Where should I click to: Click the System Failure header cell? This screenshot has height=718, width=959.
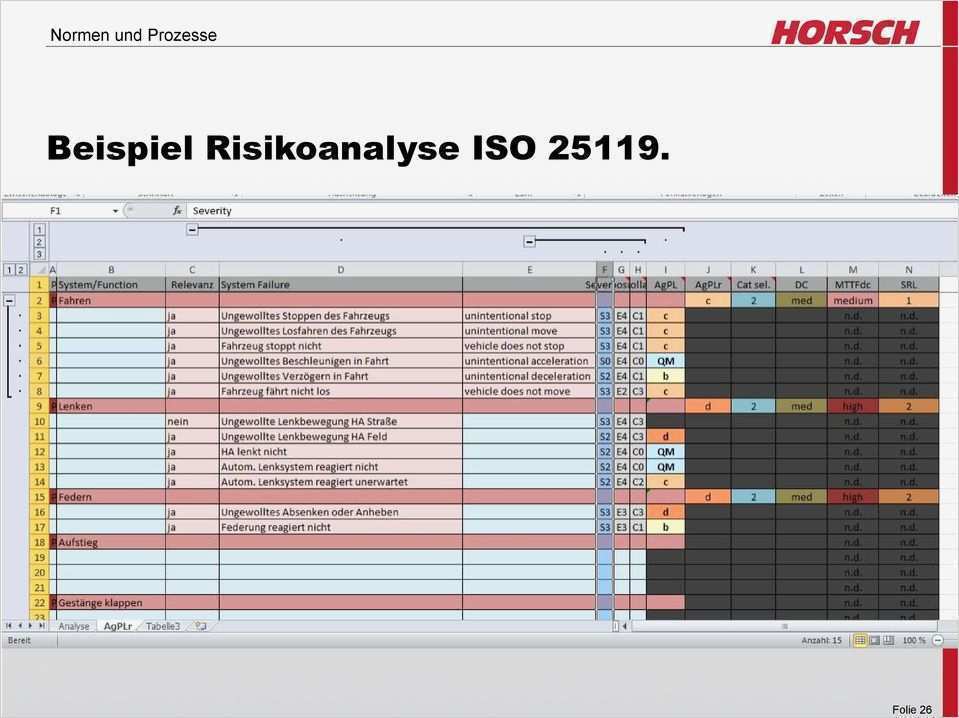point(341,284)
